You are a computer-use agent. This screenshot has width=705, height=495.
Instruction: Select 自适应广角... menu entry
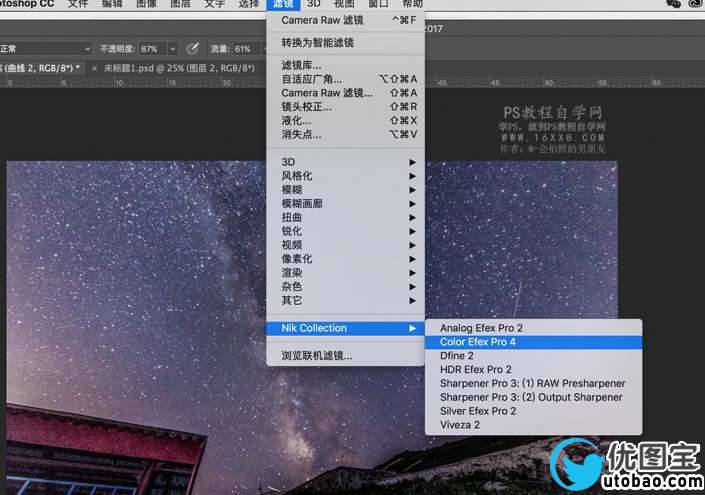pyautogui.click(x=345, y=79)
